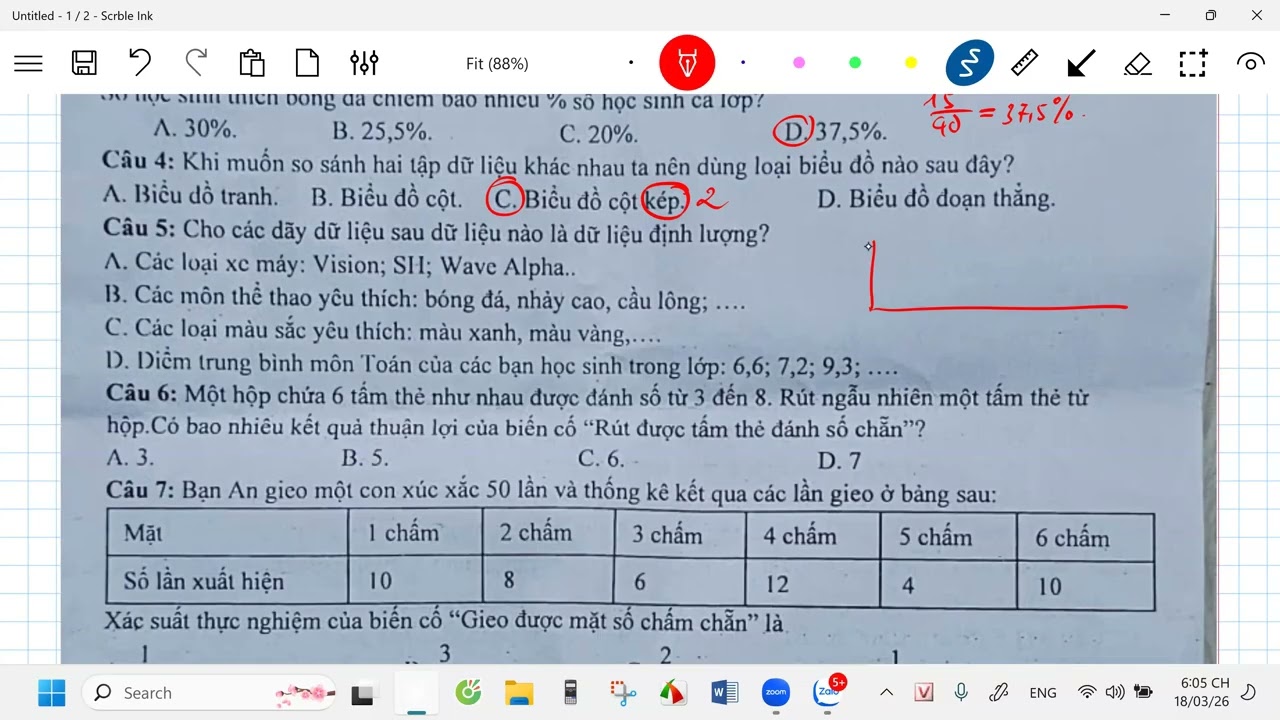Screen dimensions: 1280x720
Task: Choose the yellow highlighter color
Action: coord(911,63)
